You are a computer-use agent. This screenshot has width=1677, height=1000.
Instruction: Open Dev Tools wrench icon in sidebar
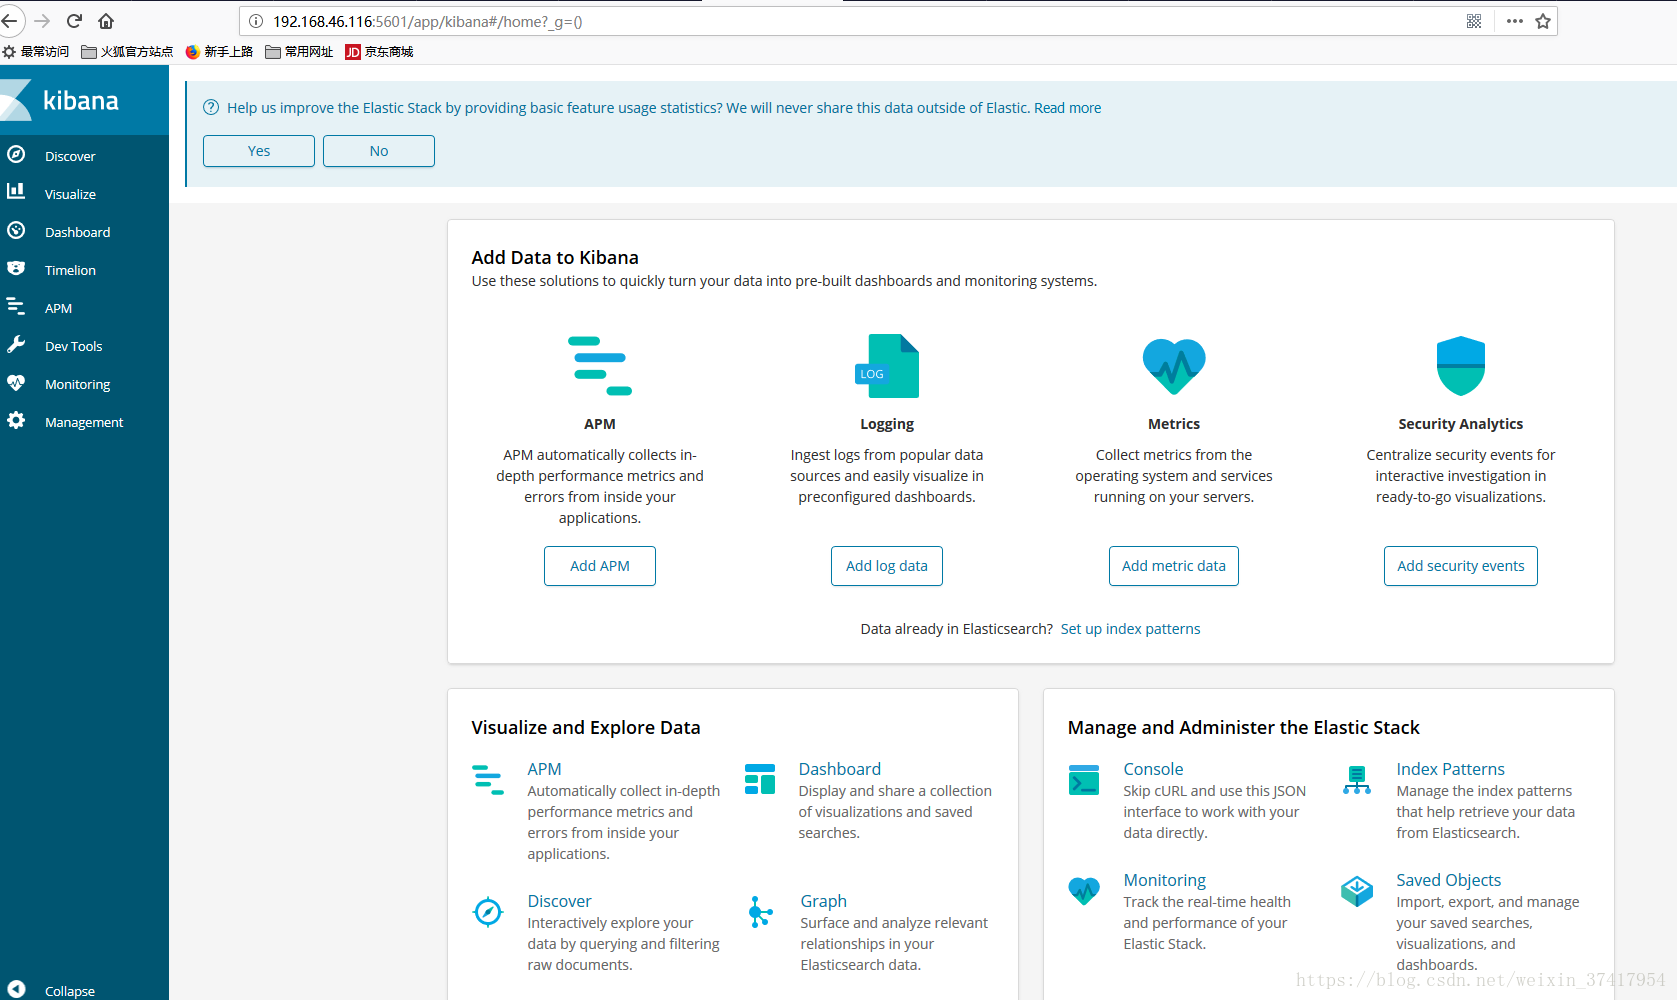tap(16, 344)
